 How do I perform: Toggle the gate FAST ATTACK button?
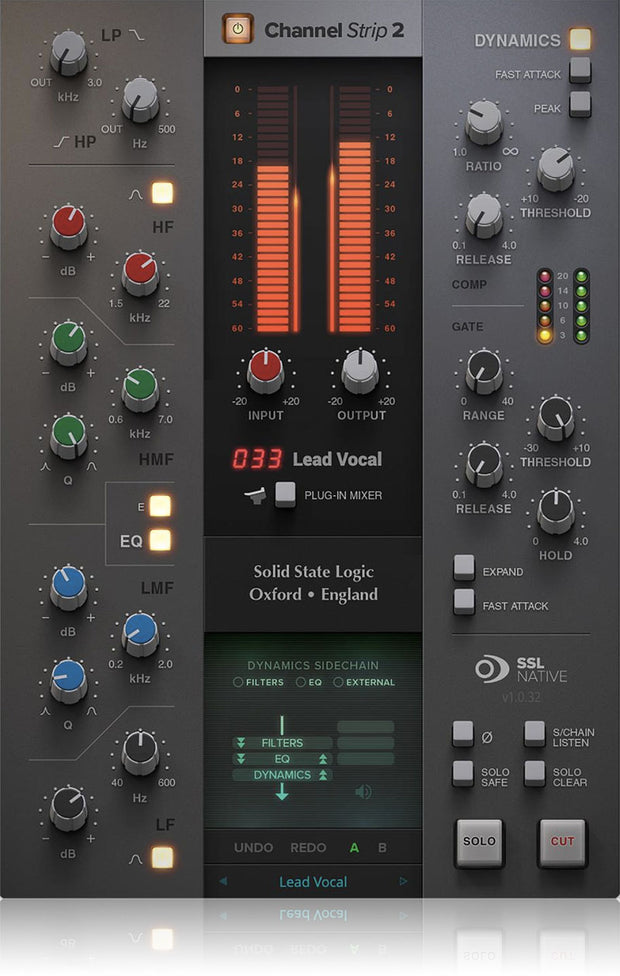point(464,601)
